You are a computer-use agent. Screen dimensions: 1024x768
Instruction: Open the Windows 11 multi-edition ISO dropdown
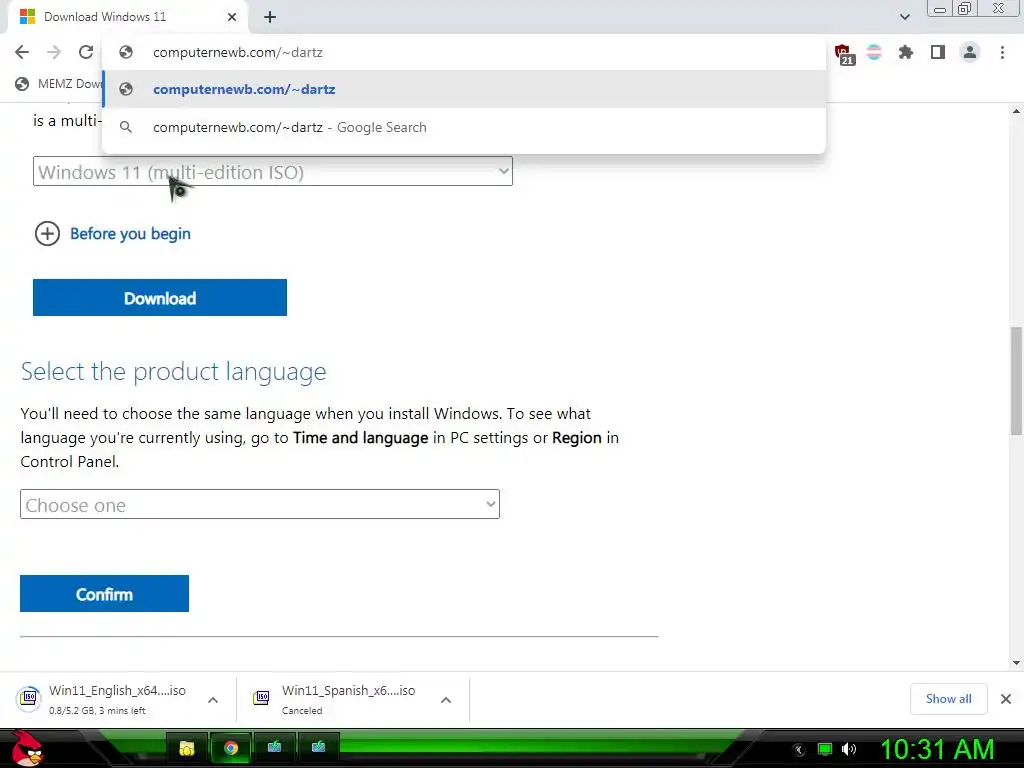coord(273,172)
